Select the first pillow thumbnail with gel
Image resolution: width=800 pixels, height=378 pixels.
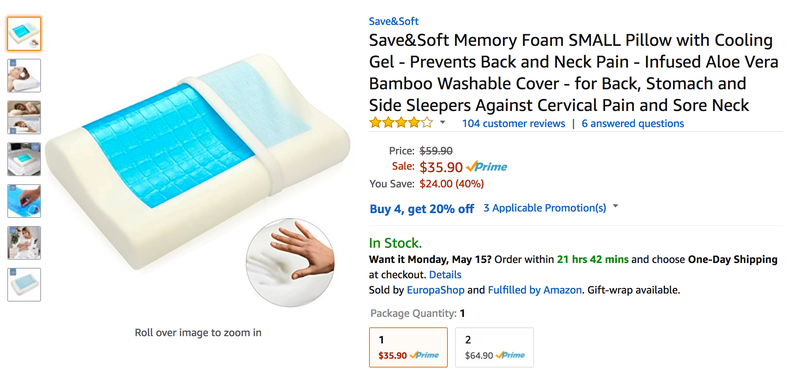coord(24,34)
